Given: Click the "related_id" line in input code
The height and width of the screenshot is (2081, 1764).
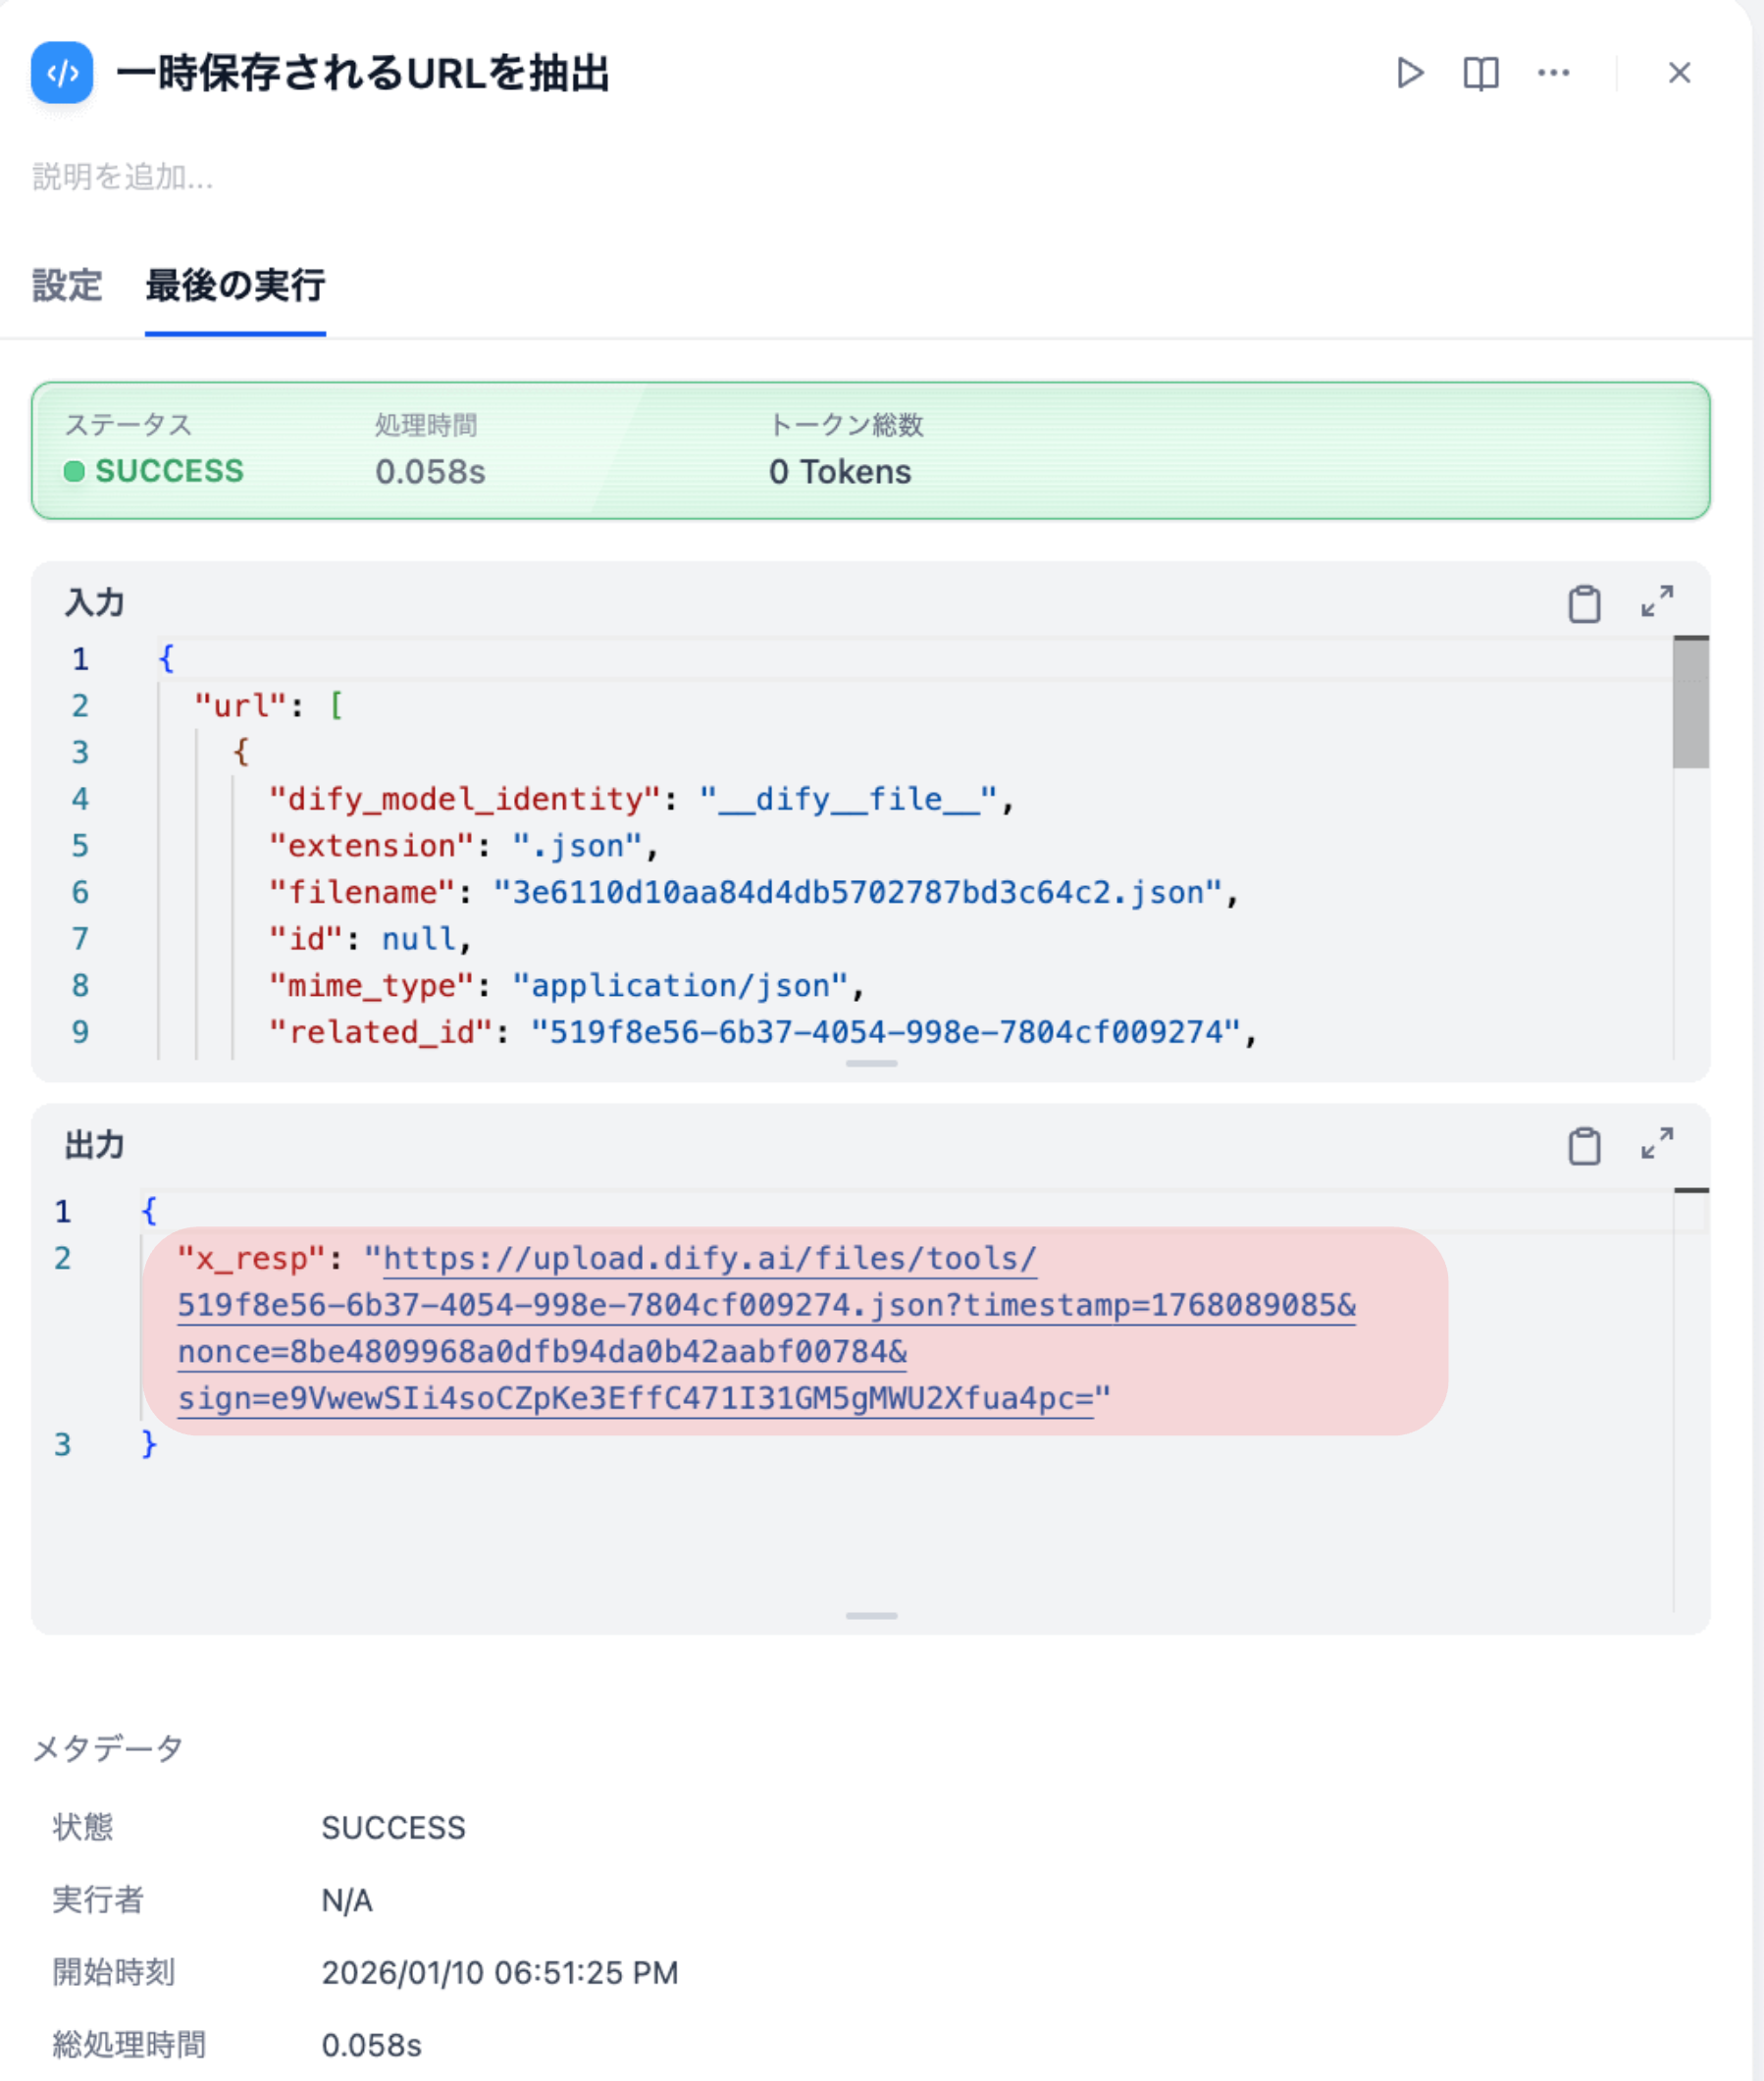Looking at the screenshot, I should [760, 1032].
